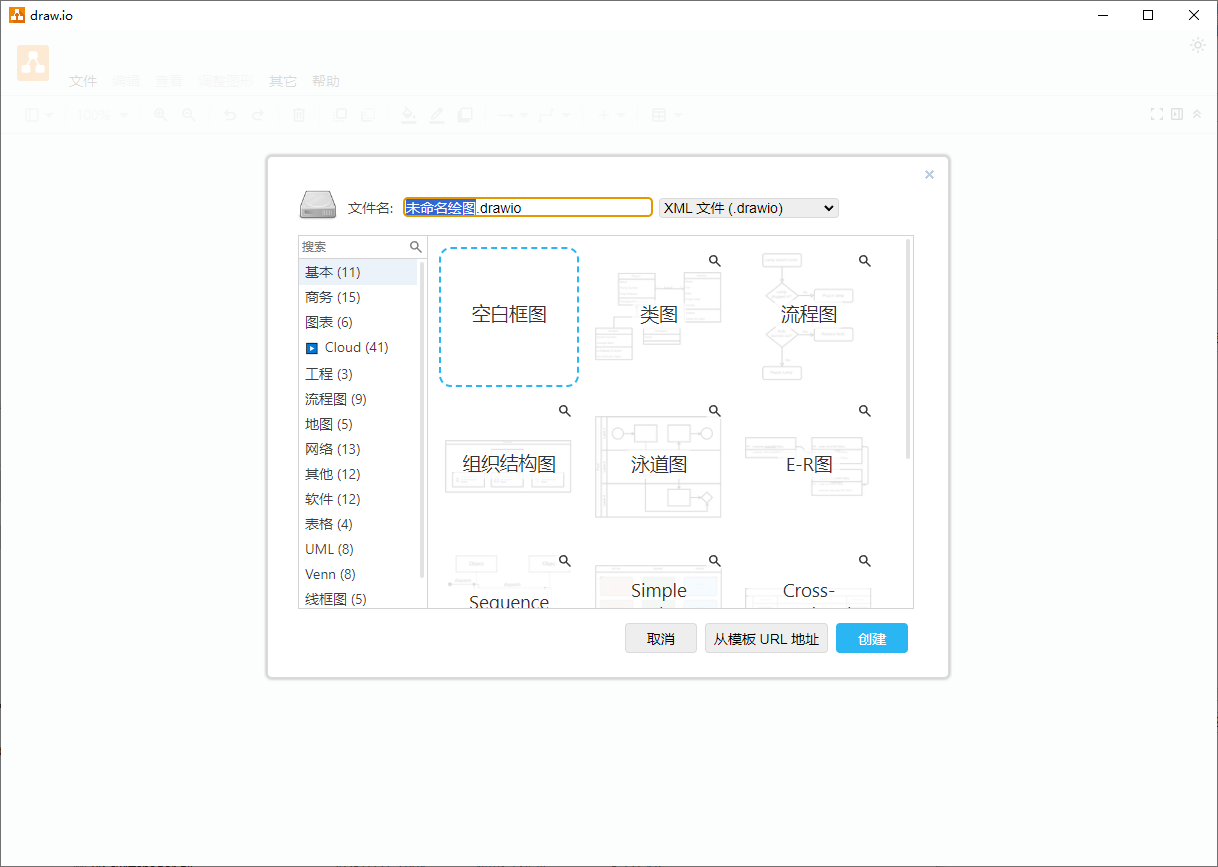The image size is (1218, 867).
Task: Click the dimmed shadow toolbar icon
Action: 464,115
